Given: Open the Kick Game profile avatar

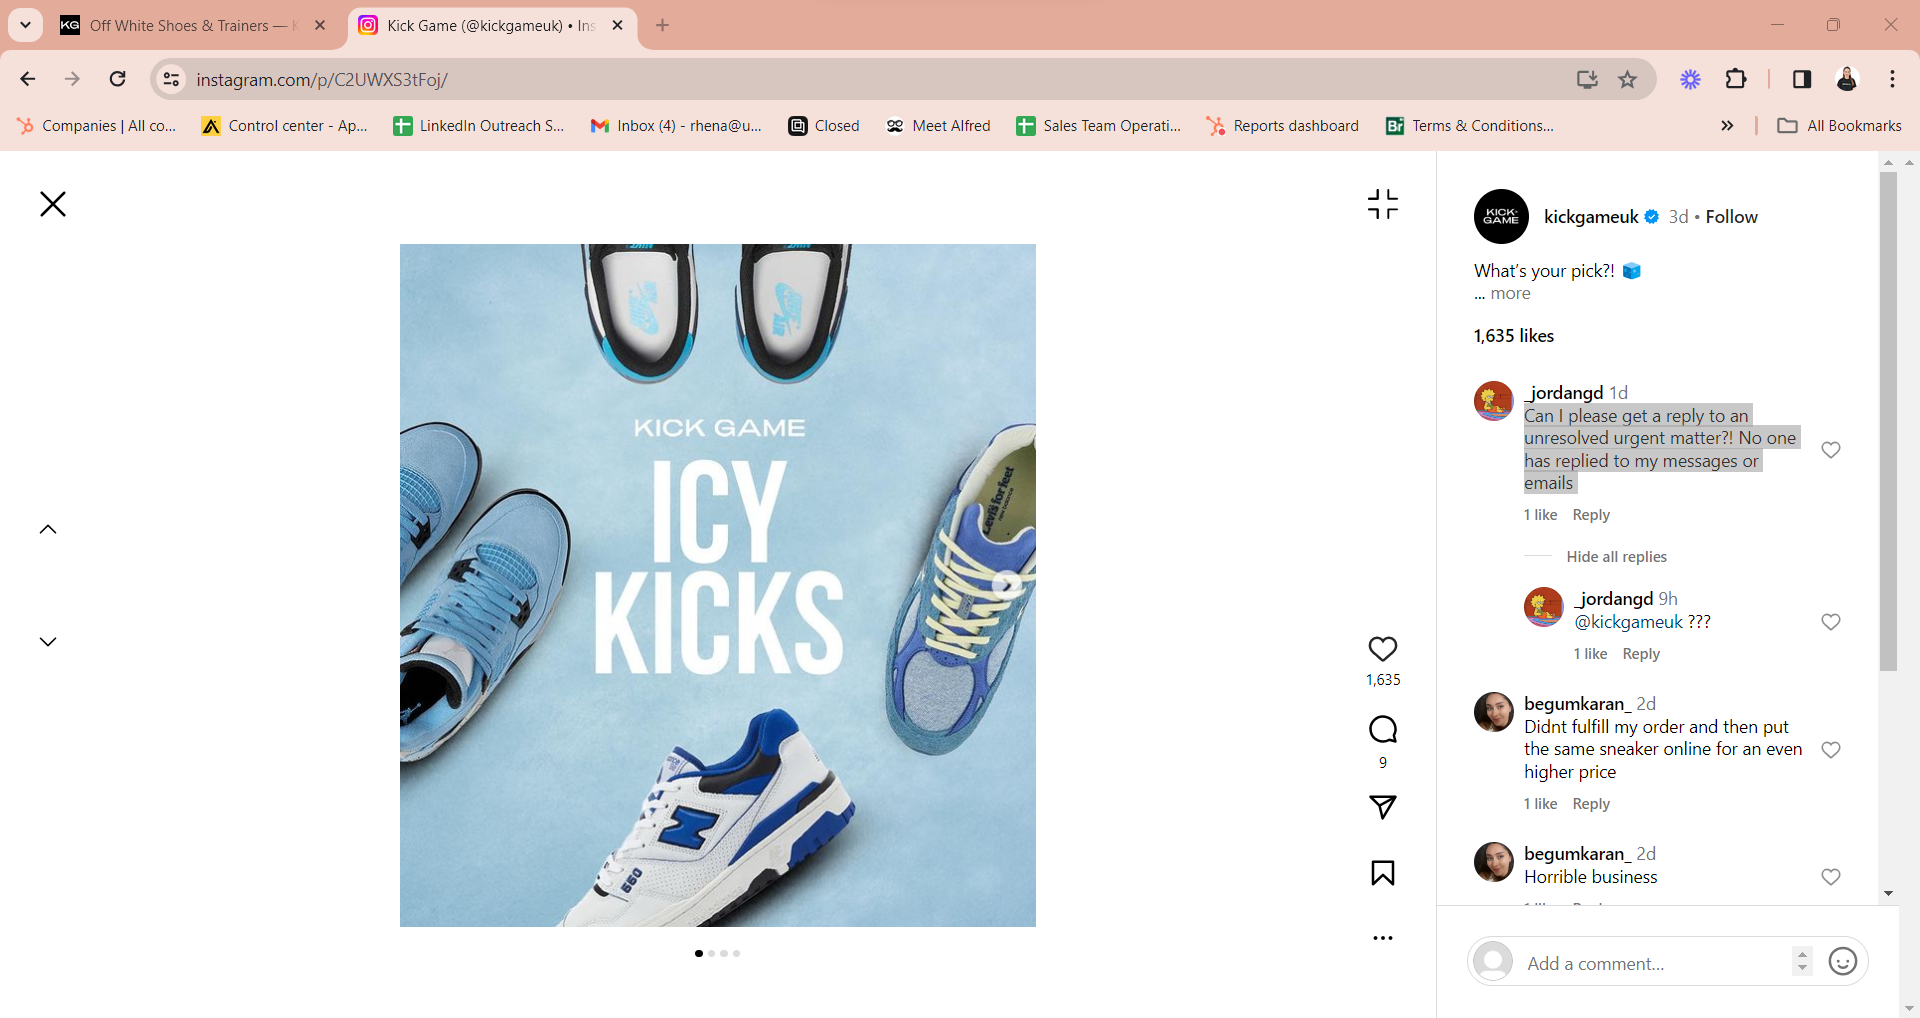Looking at the screenshot, I should [1501, 216].
